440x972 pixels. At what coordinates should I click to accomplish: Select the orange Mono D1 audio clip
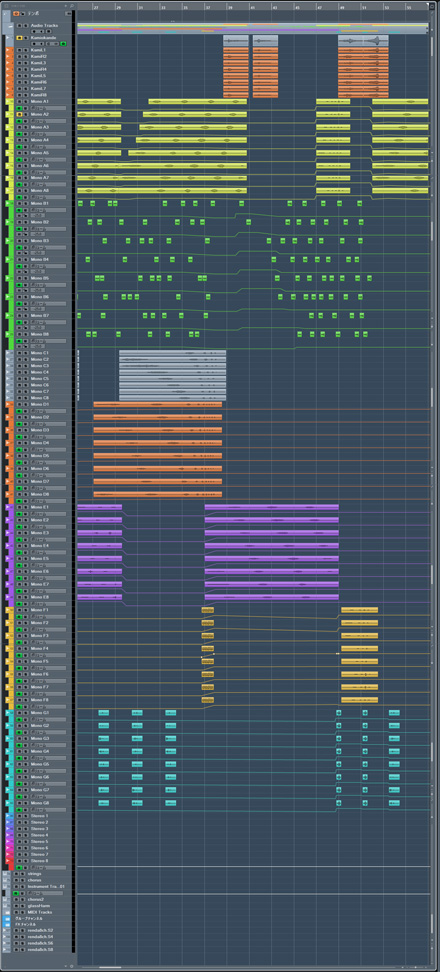pos(157,404)
